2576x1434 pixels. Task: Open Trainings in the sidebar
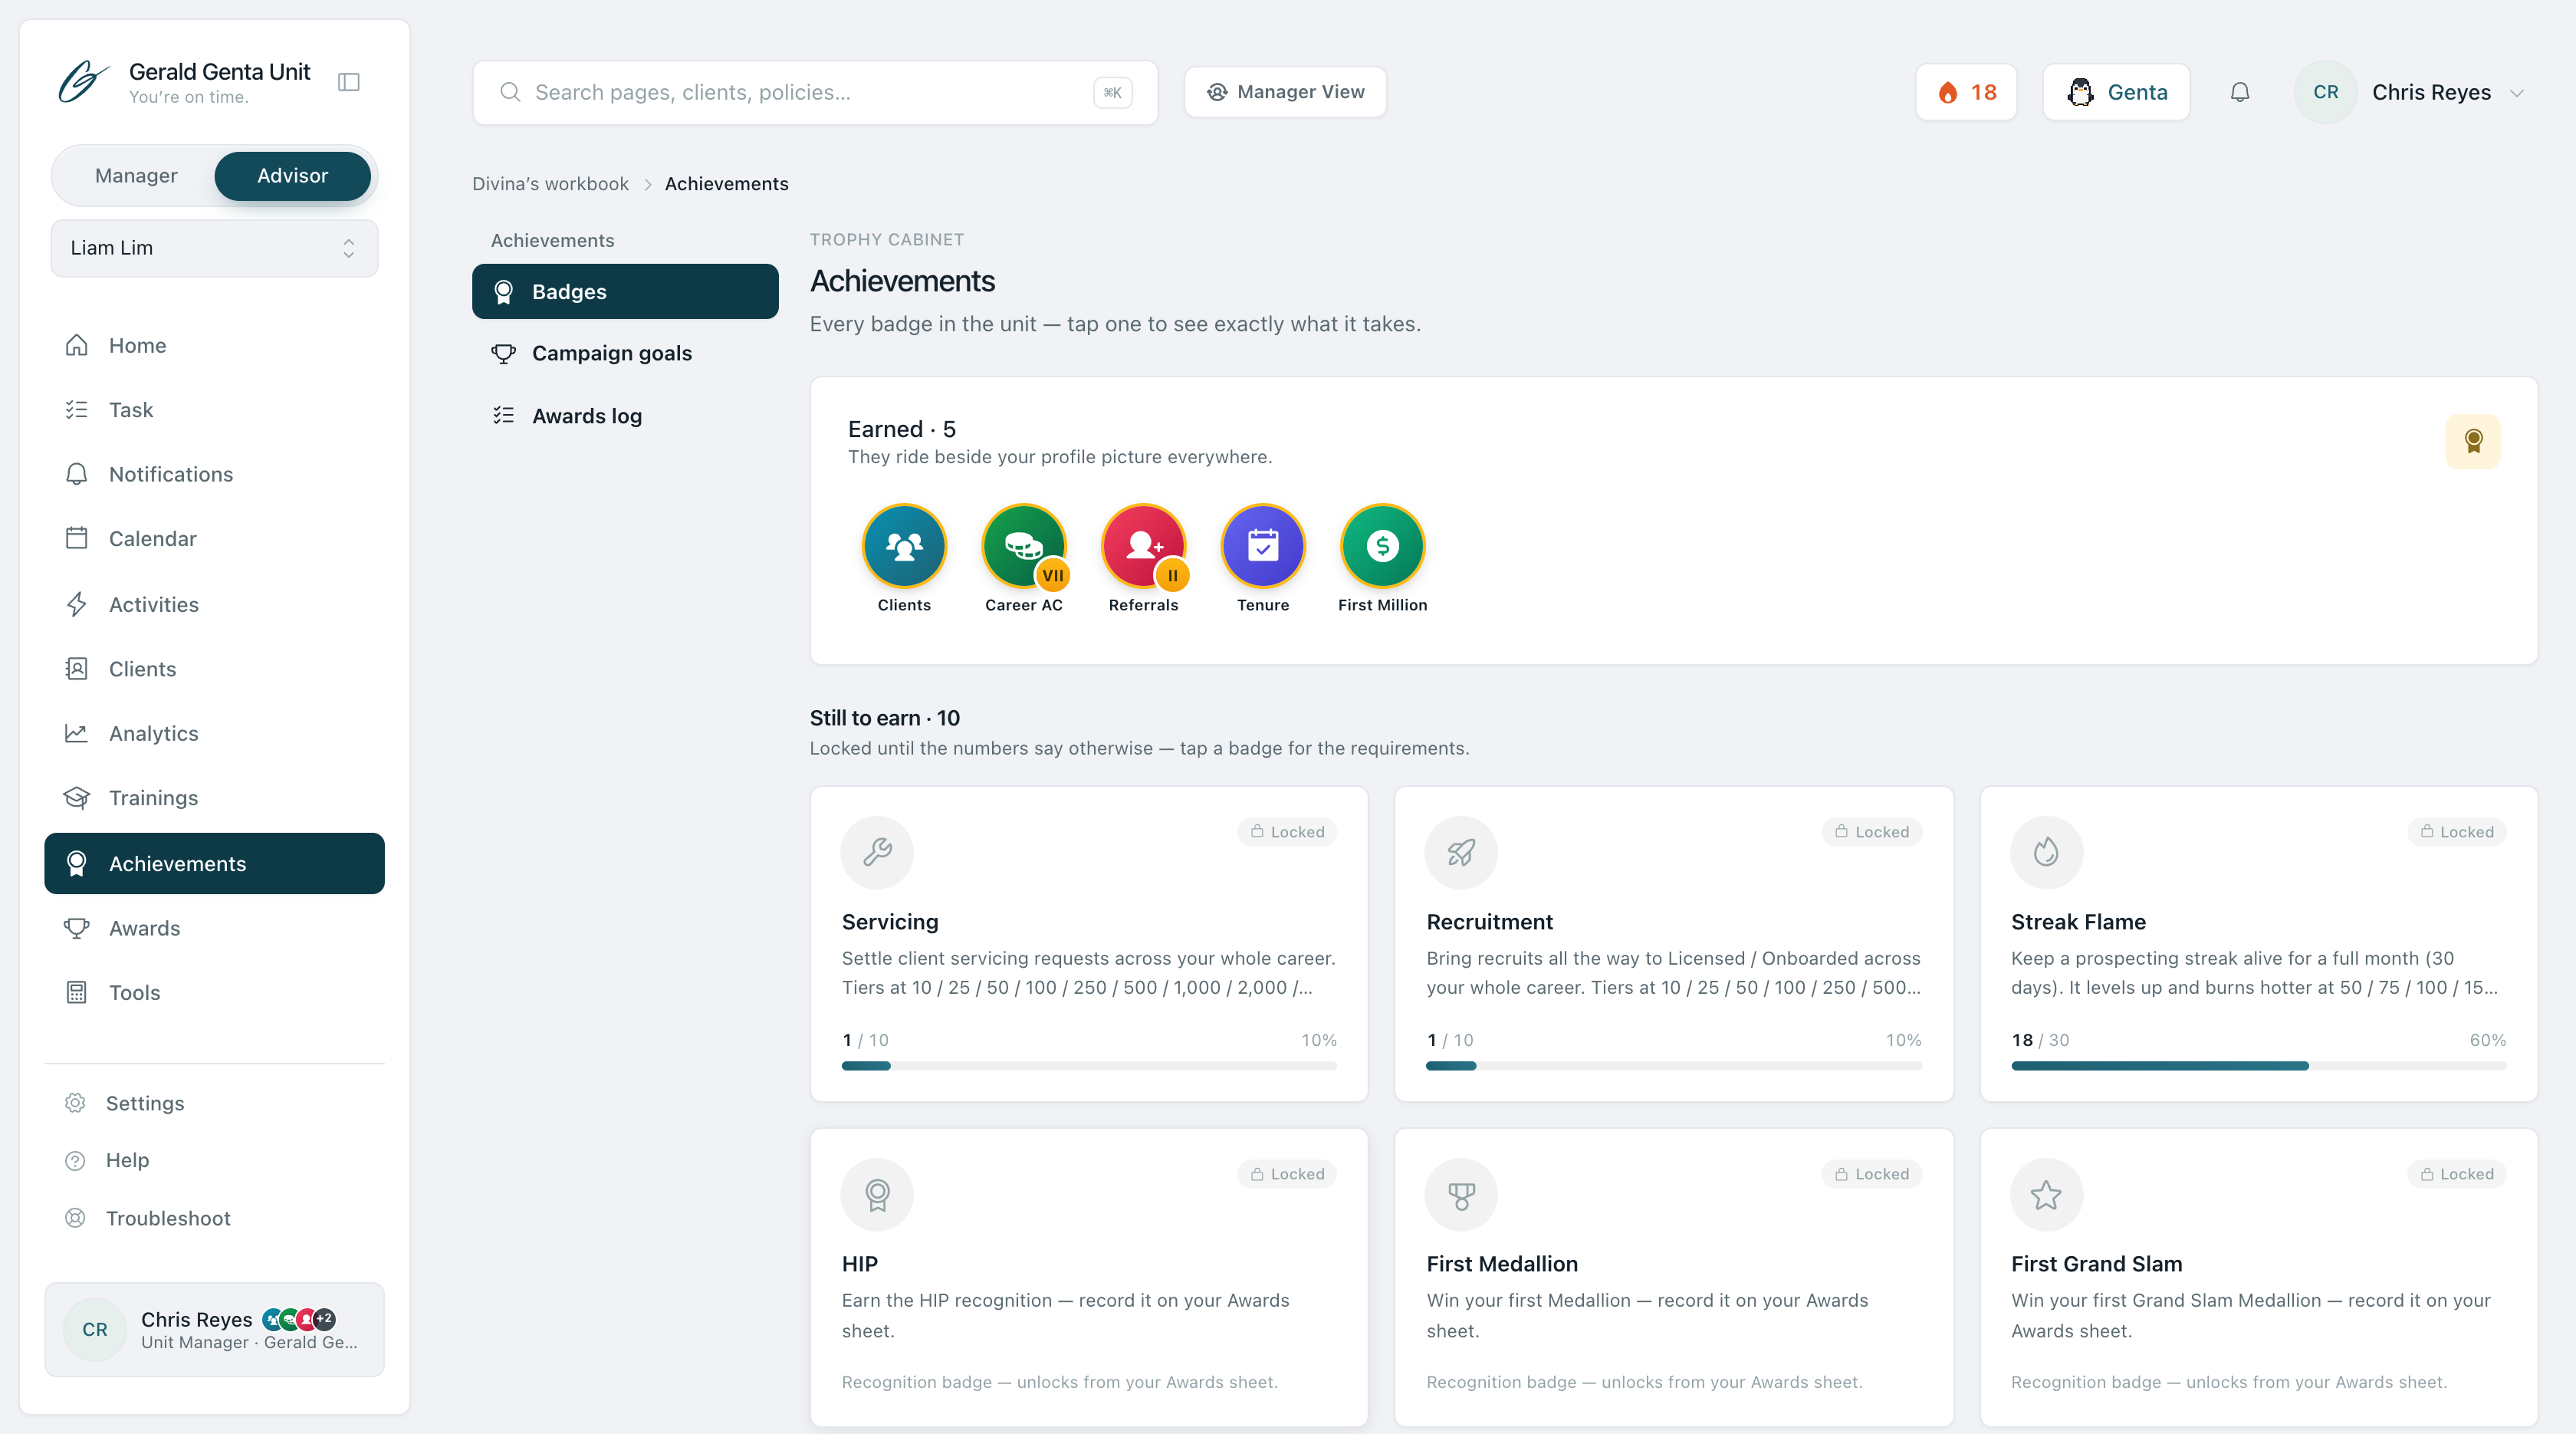click(x=214, y=798)
